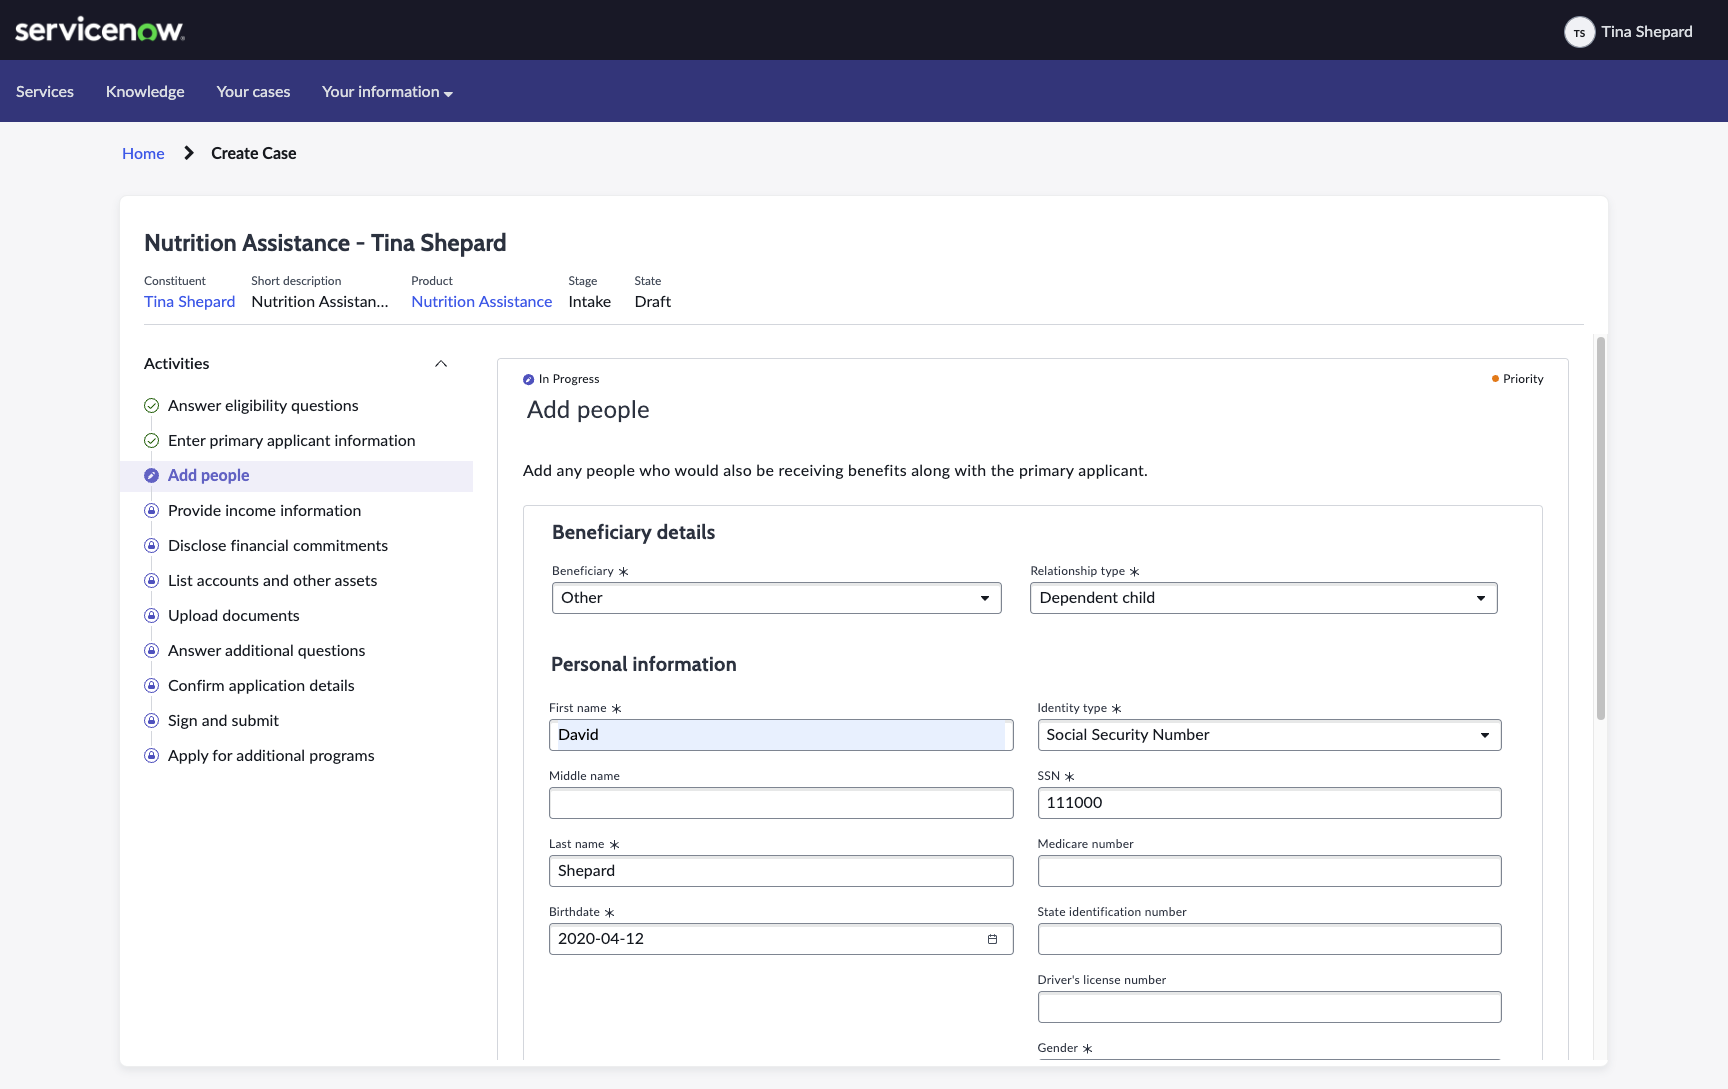The image size is (1728, 1089).
Task: Click the calendar icon in the Birthdate field
Action: coord(991,938)
